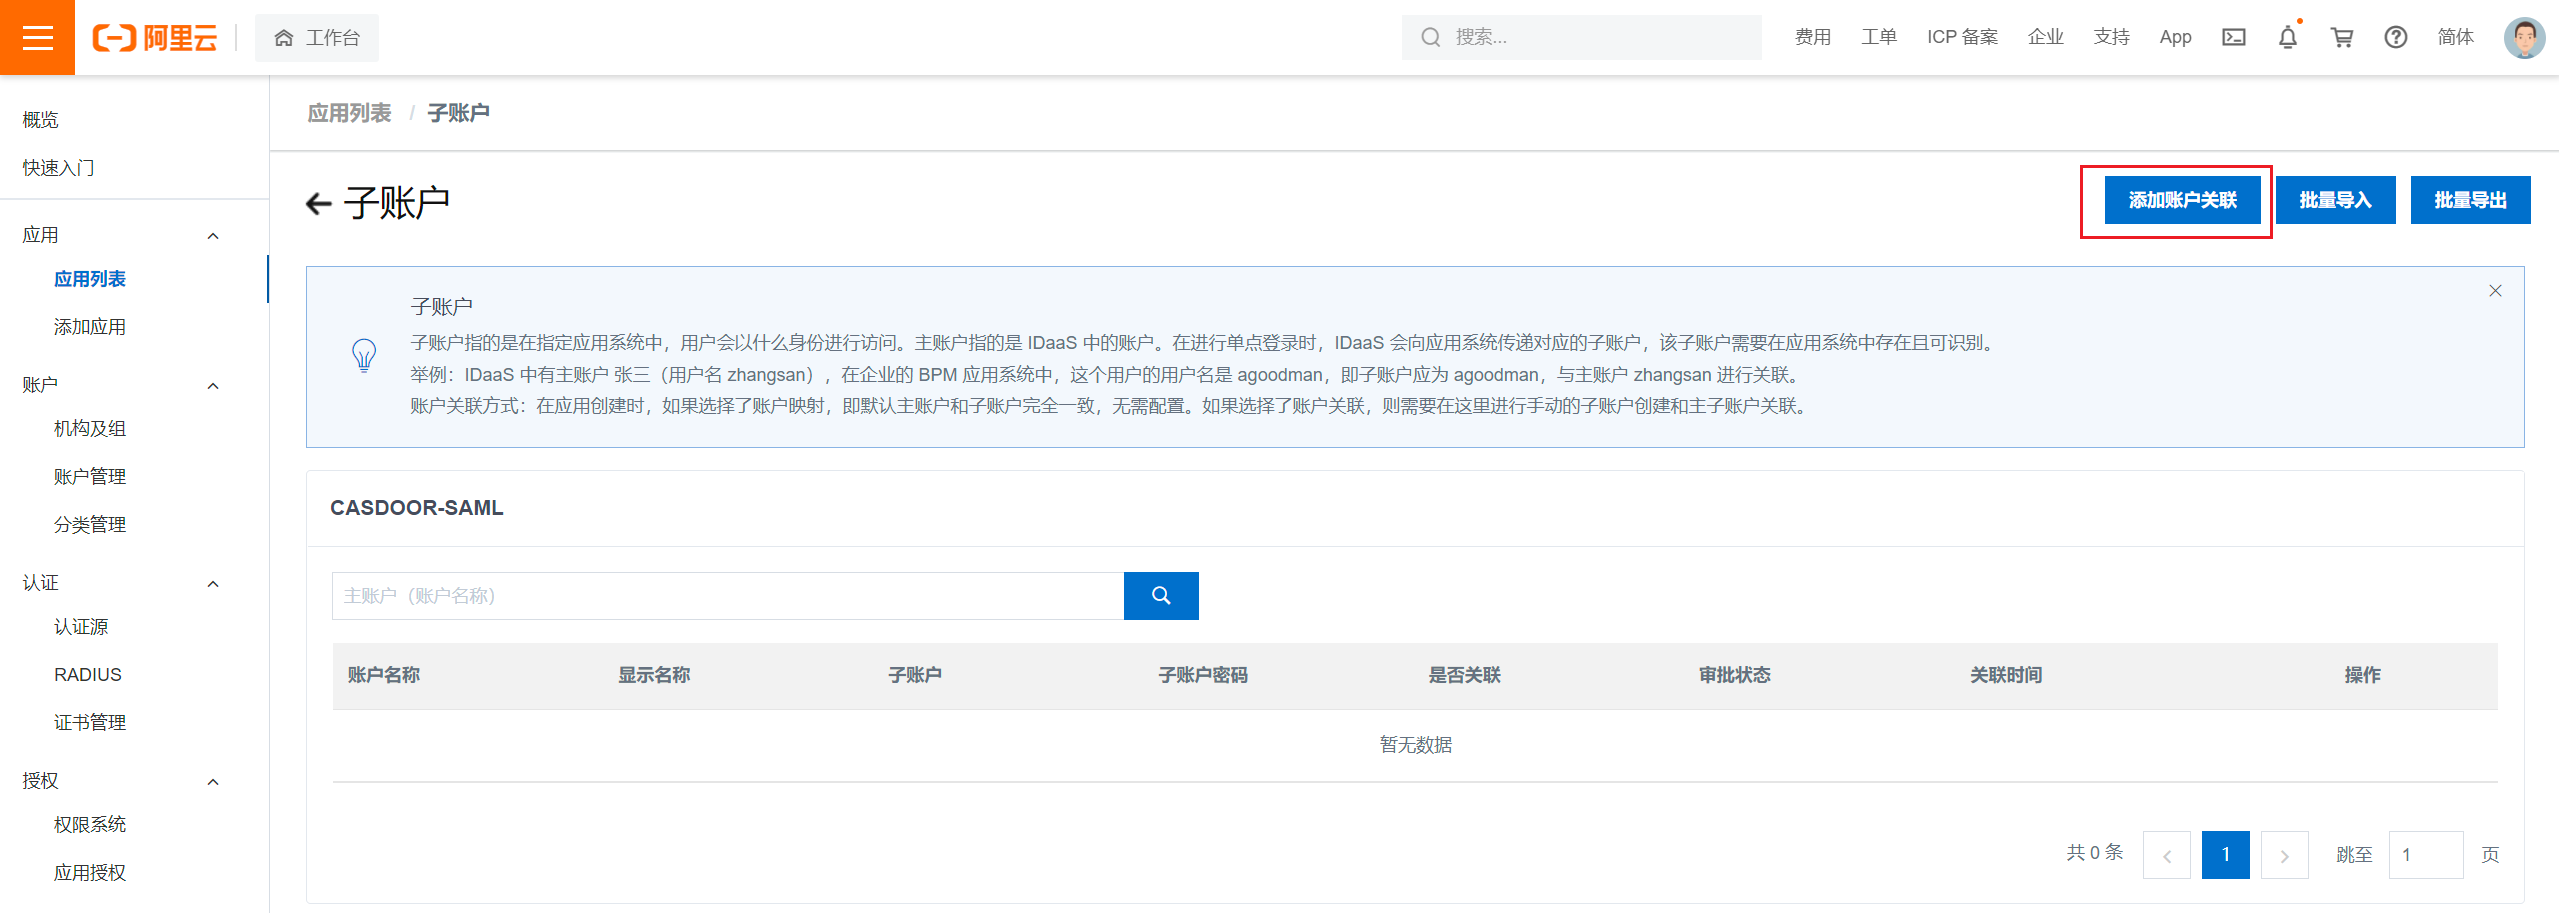View the shopping cart
2559x913 pixels.
click(x=2341, y=37)
